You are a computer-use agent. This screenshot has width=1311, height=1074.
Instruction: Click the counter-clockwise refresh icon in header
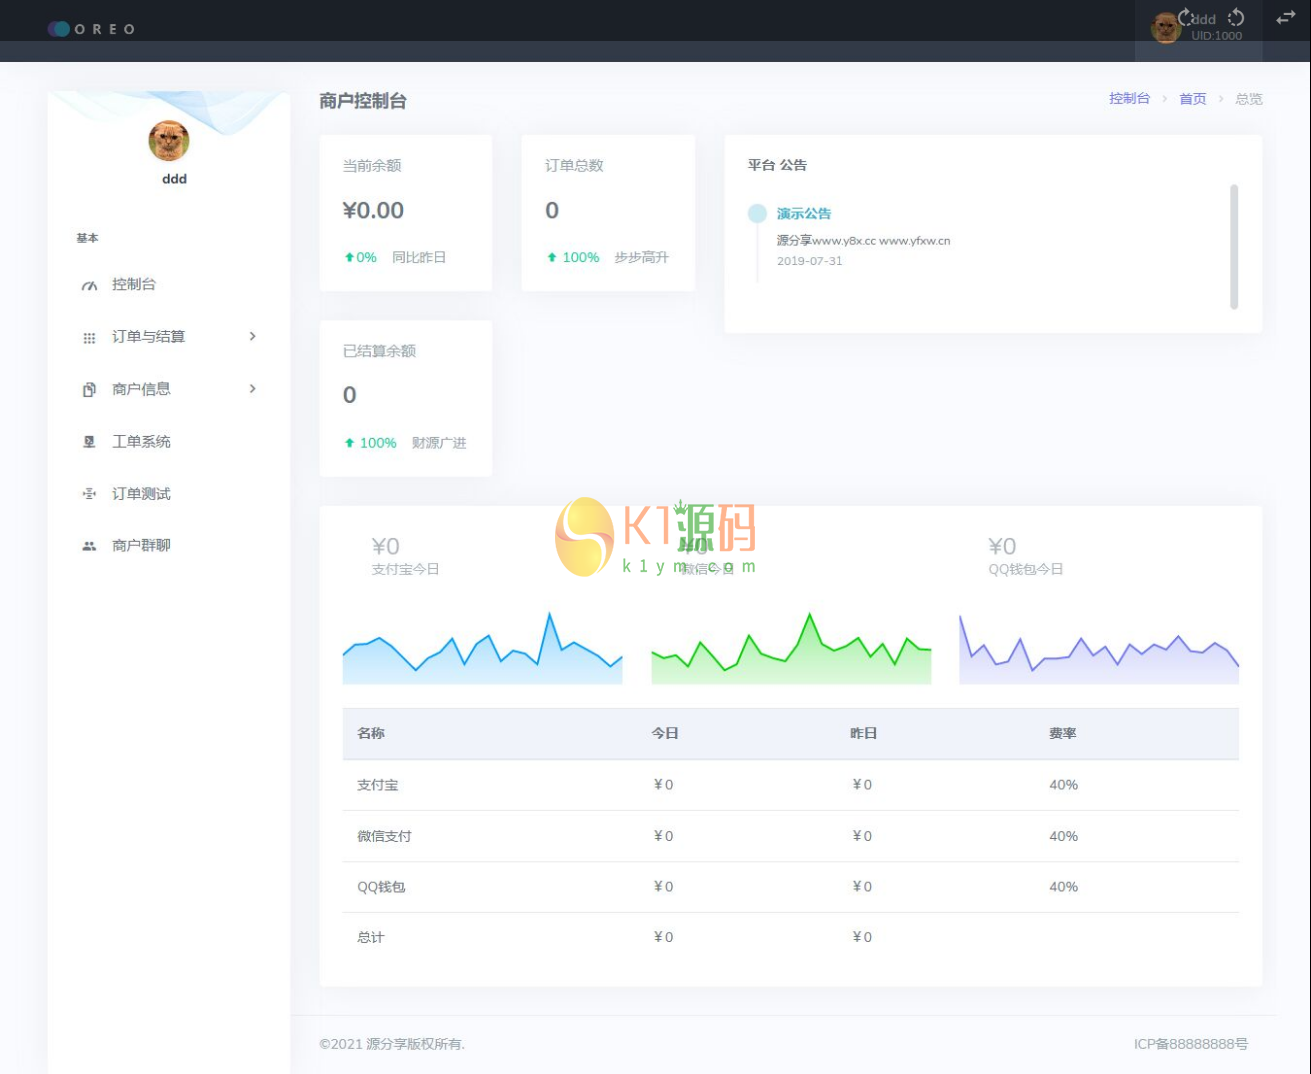click(x=1237, y=17)
